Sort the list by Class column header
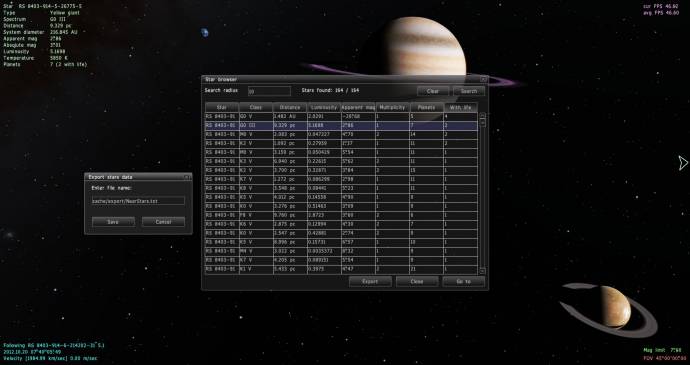The image size is (690, 365). pos(256,107)
